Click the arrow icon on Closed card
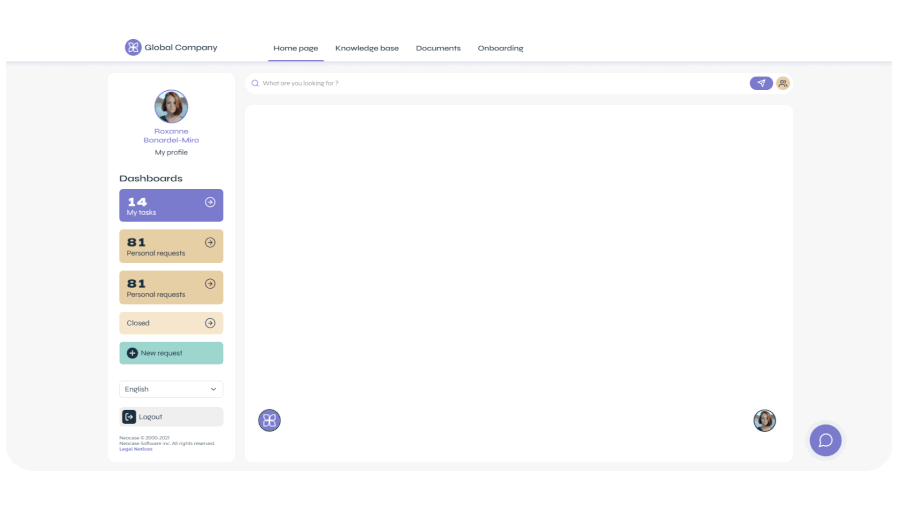Viewport: 900px width, 506px height. pos(210,323)
